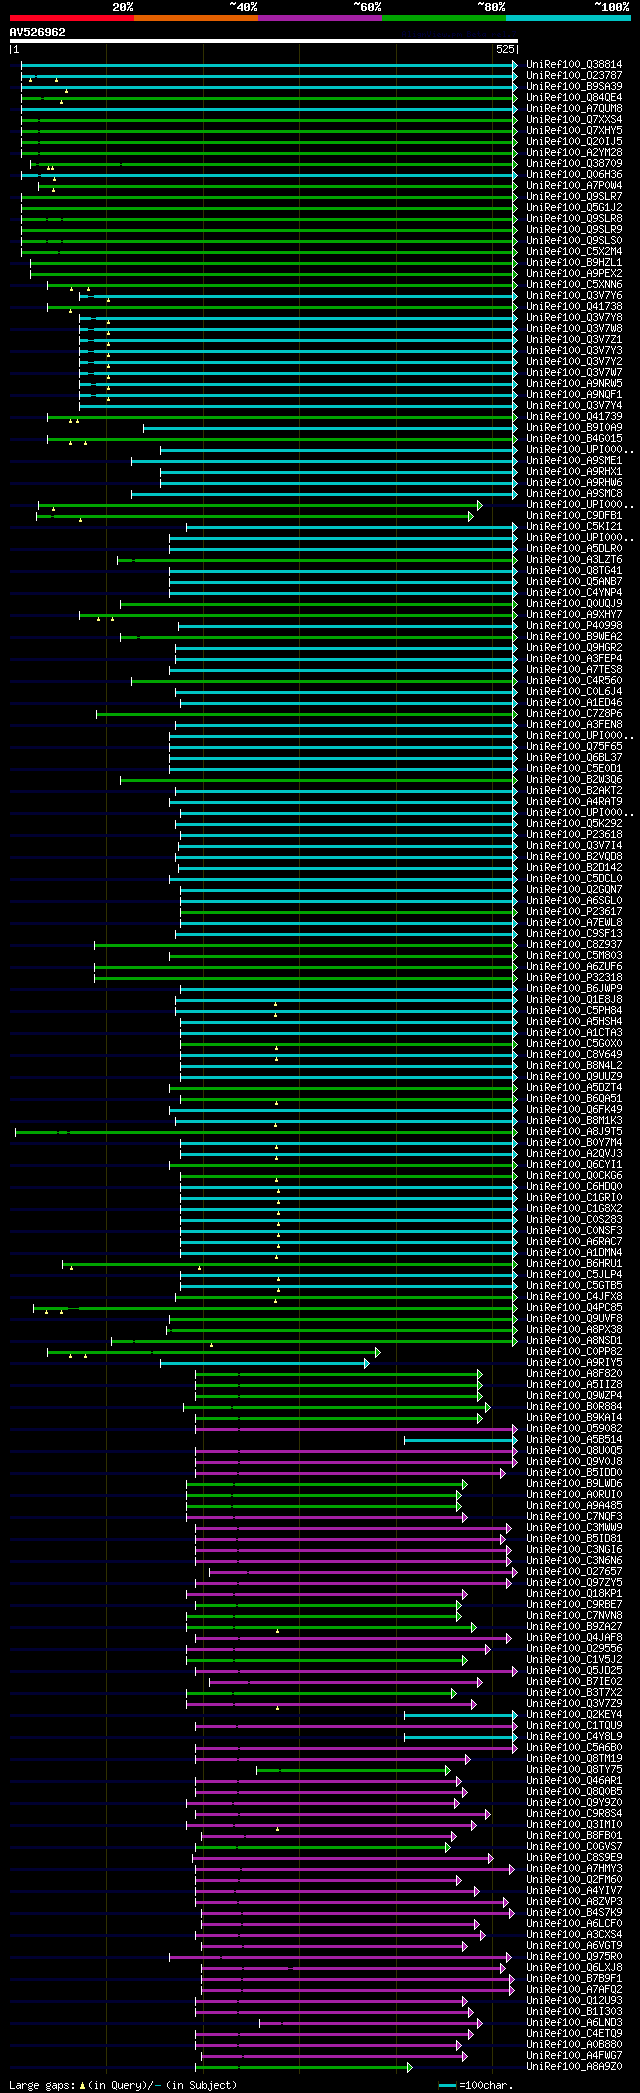Select the UniRef100_C5KI21 label
The width and height of the screenshot is (640, 2093).
pos(574,527)
